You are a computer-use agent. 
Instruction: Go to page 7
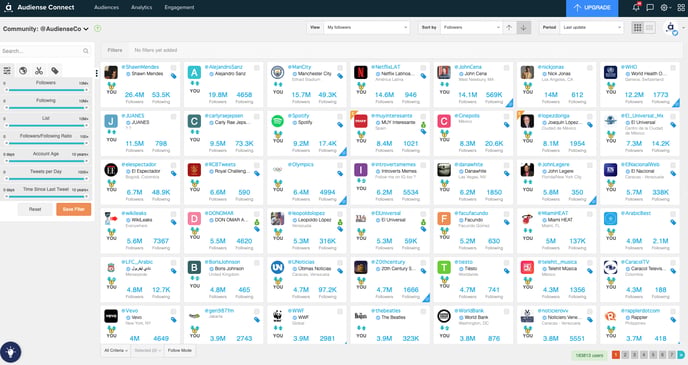pos(671,354)
